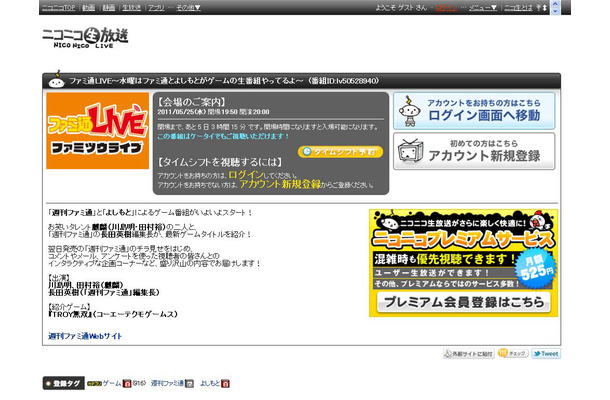Open the よしもと tag link
Image resolution: width=610 pixels, height=400 pixels.
click(210, 383)
